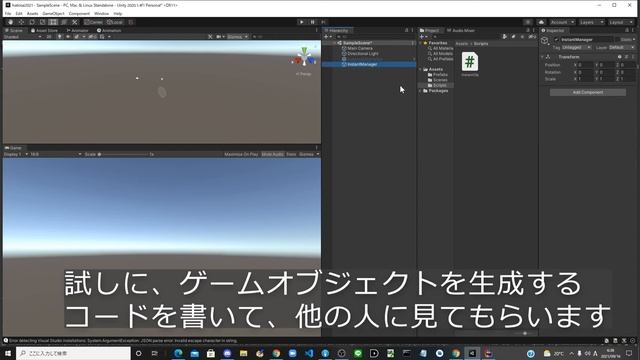Toggle Maximize On Play
The image size is (640, 360).
coord(241,154)
